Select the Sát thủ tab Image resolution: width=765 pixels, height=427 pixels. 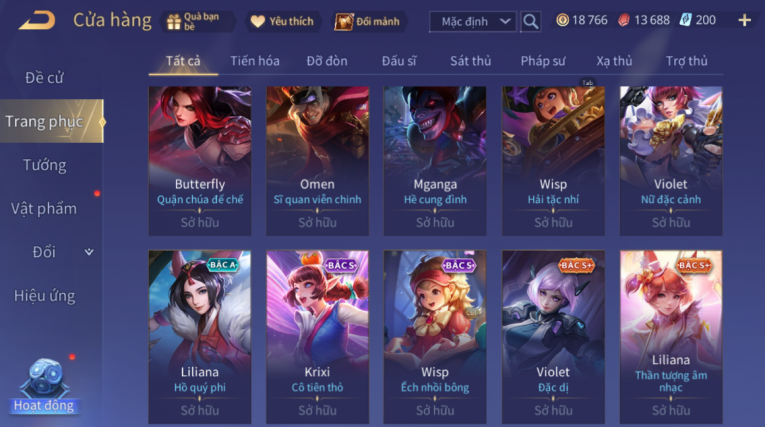(470, 61)
